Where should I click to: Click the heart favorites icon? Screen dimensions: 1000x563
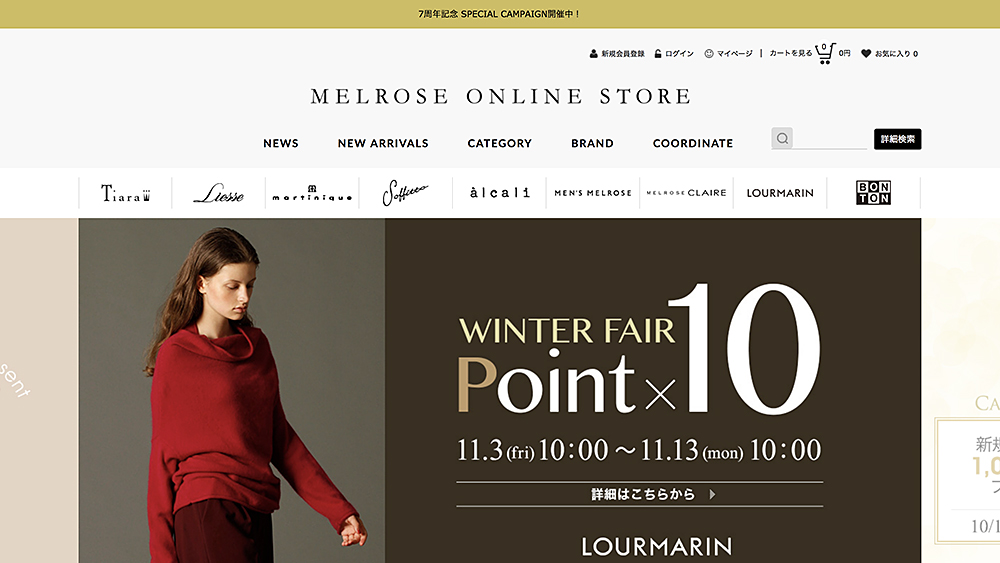[865, 54]
